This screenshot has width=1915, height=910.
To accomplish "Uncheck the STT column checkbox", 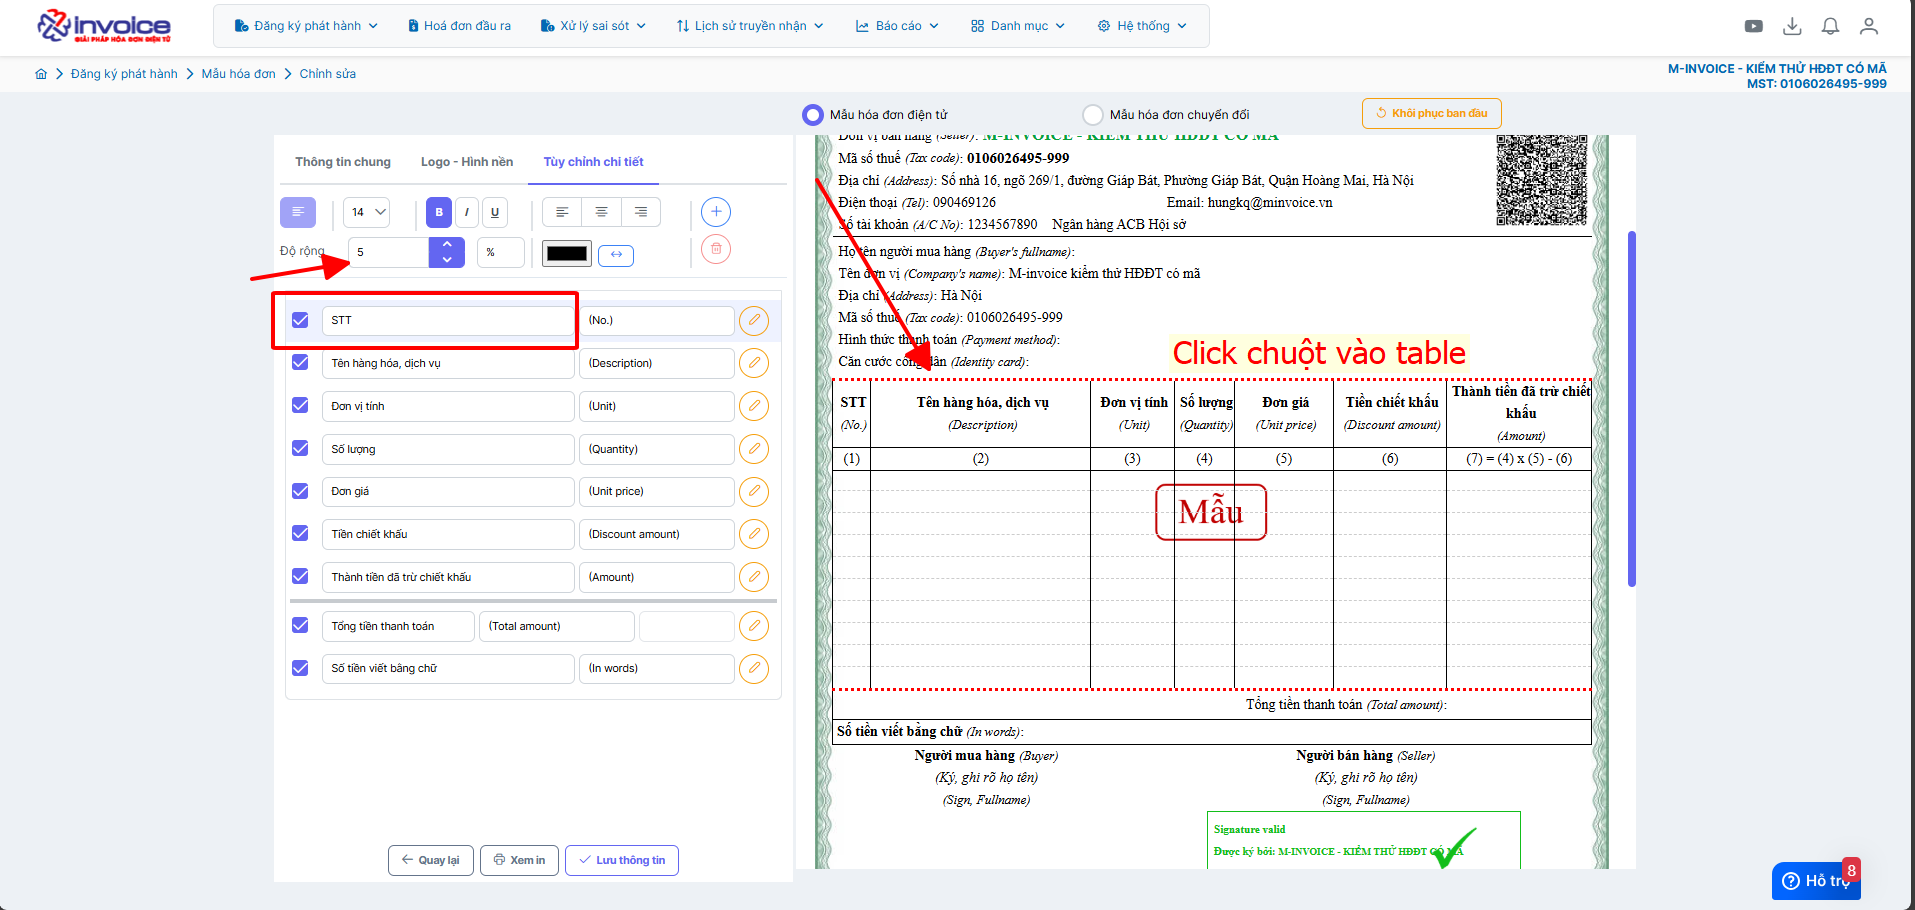I will 300,320.
